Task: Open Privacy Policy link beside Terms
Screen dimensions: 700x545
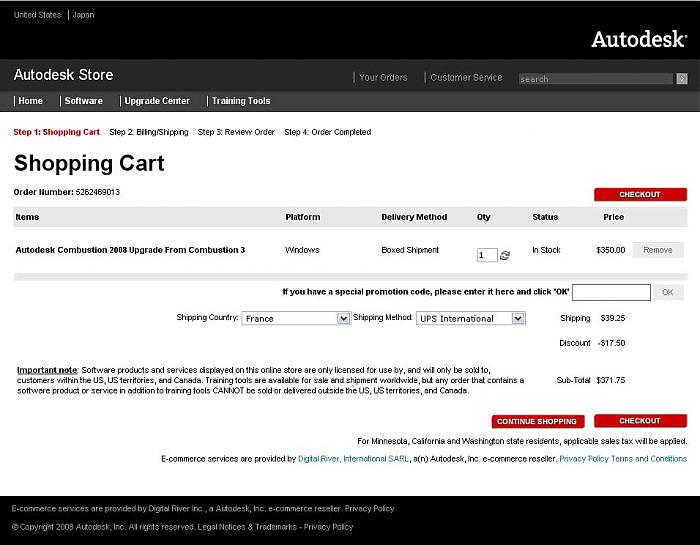Action: (x=584, y=459)
